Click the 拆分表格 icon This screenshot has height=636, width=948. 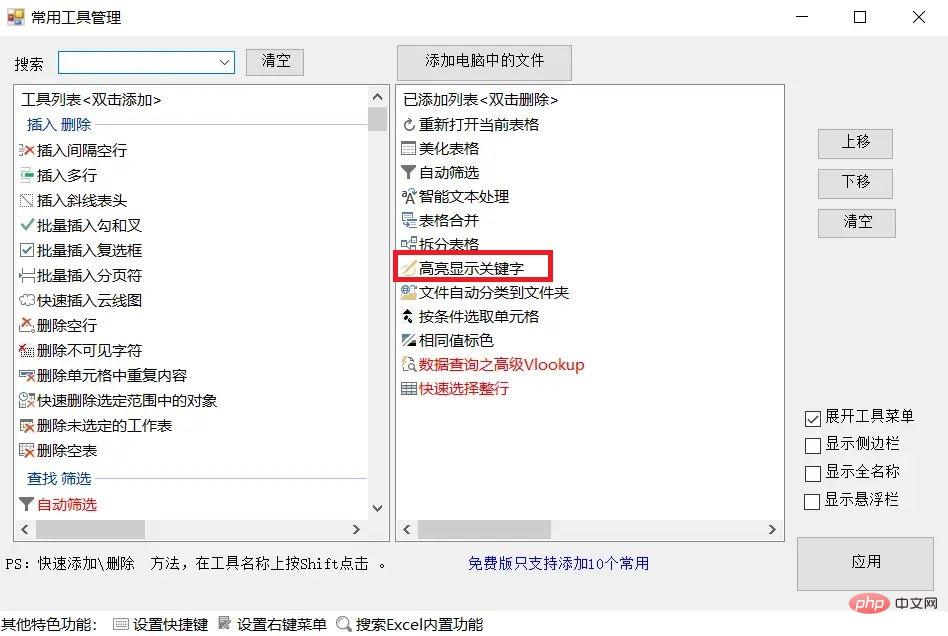409,244
